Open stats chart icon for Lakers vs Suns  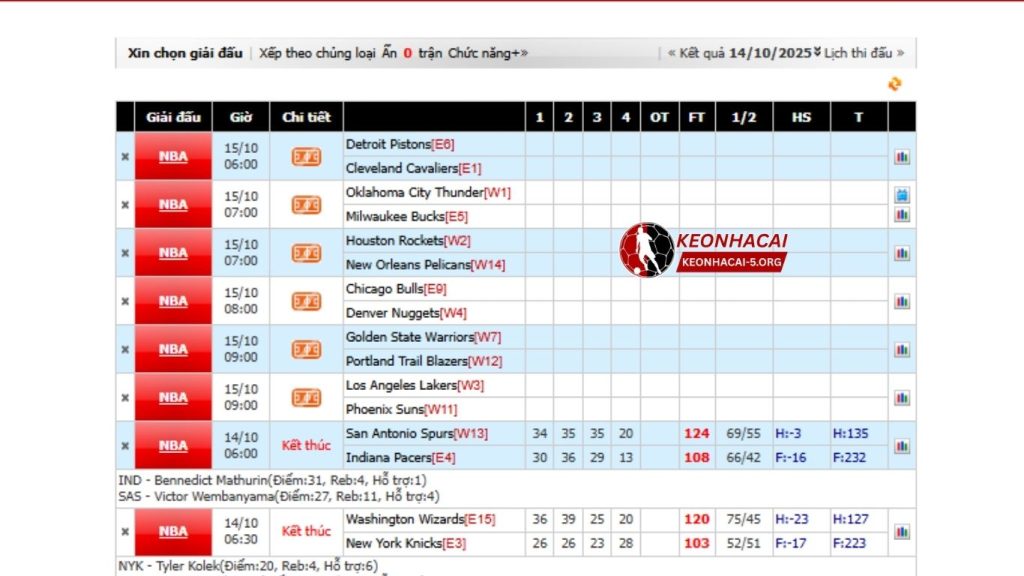click(903, 396)
